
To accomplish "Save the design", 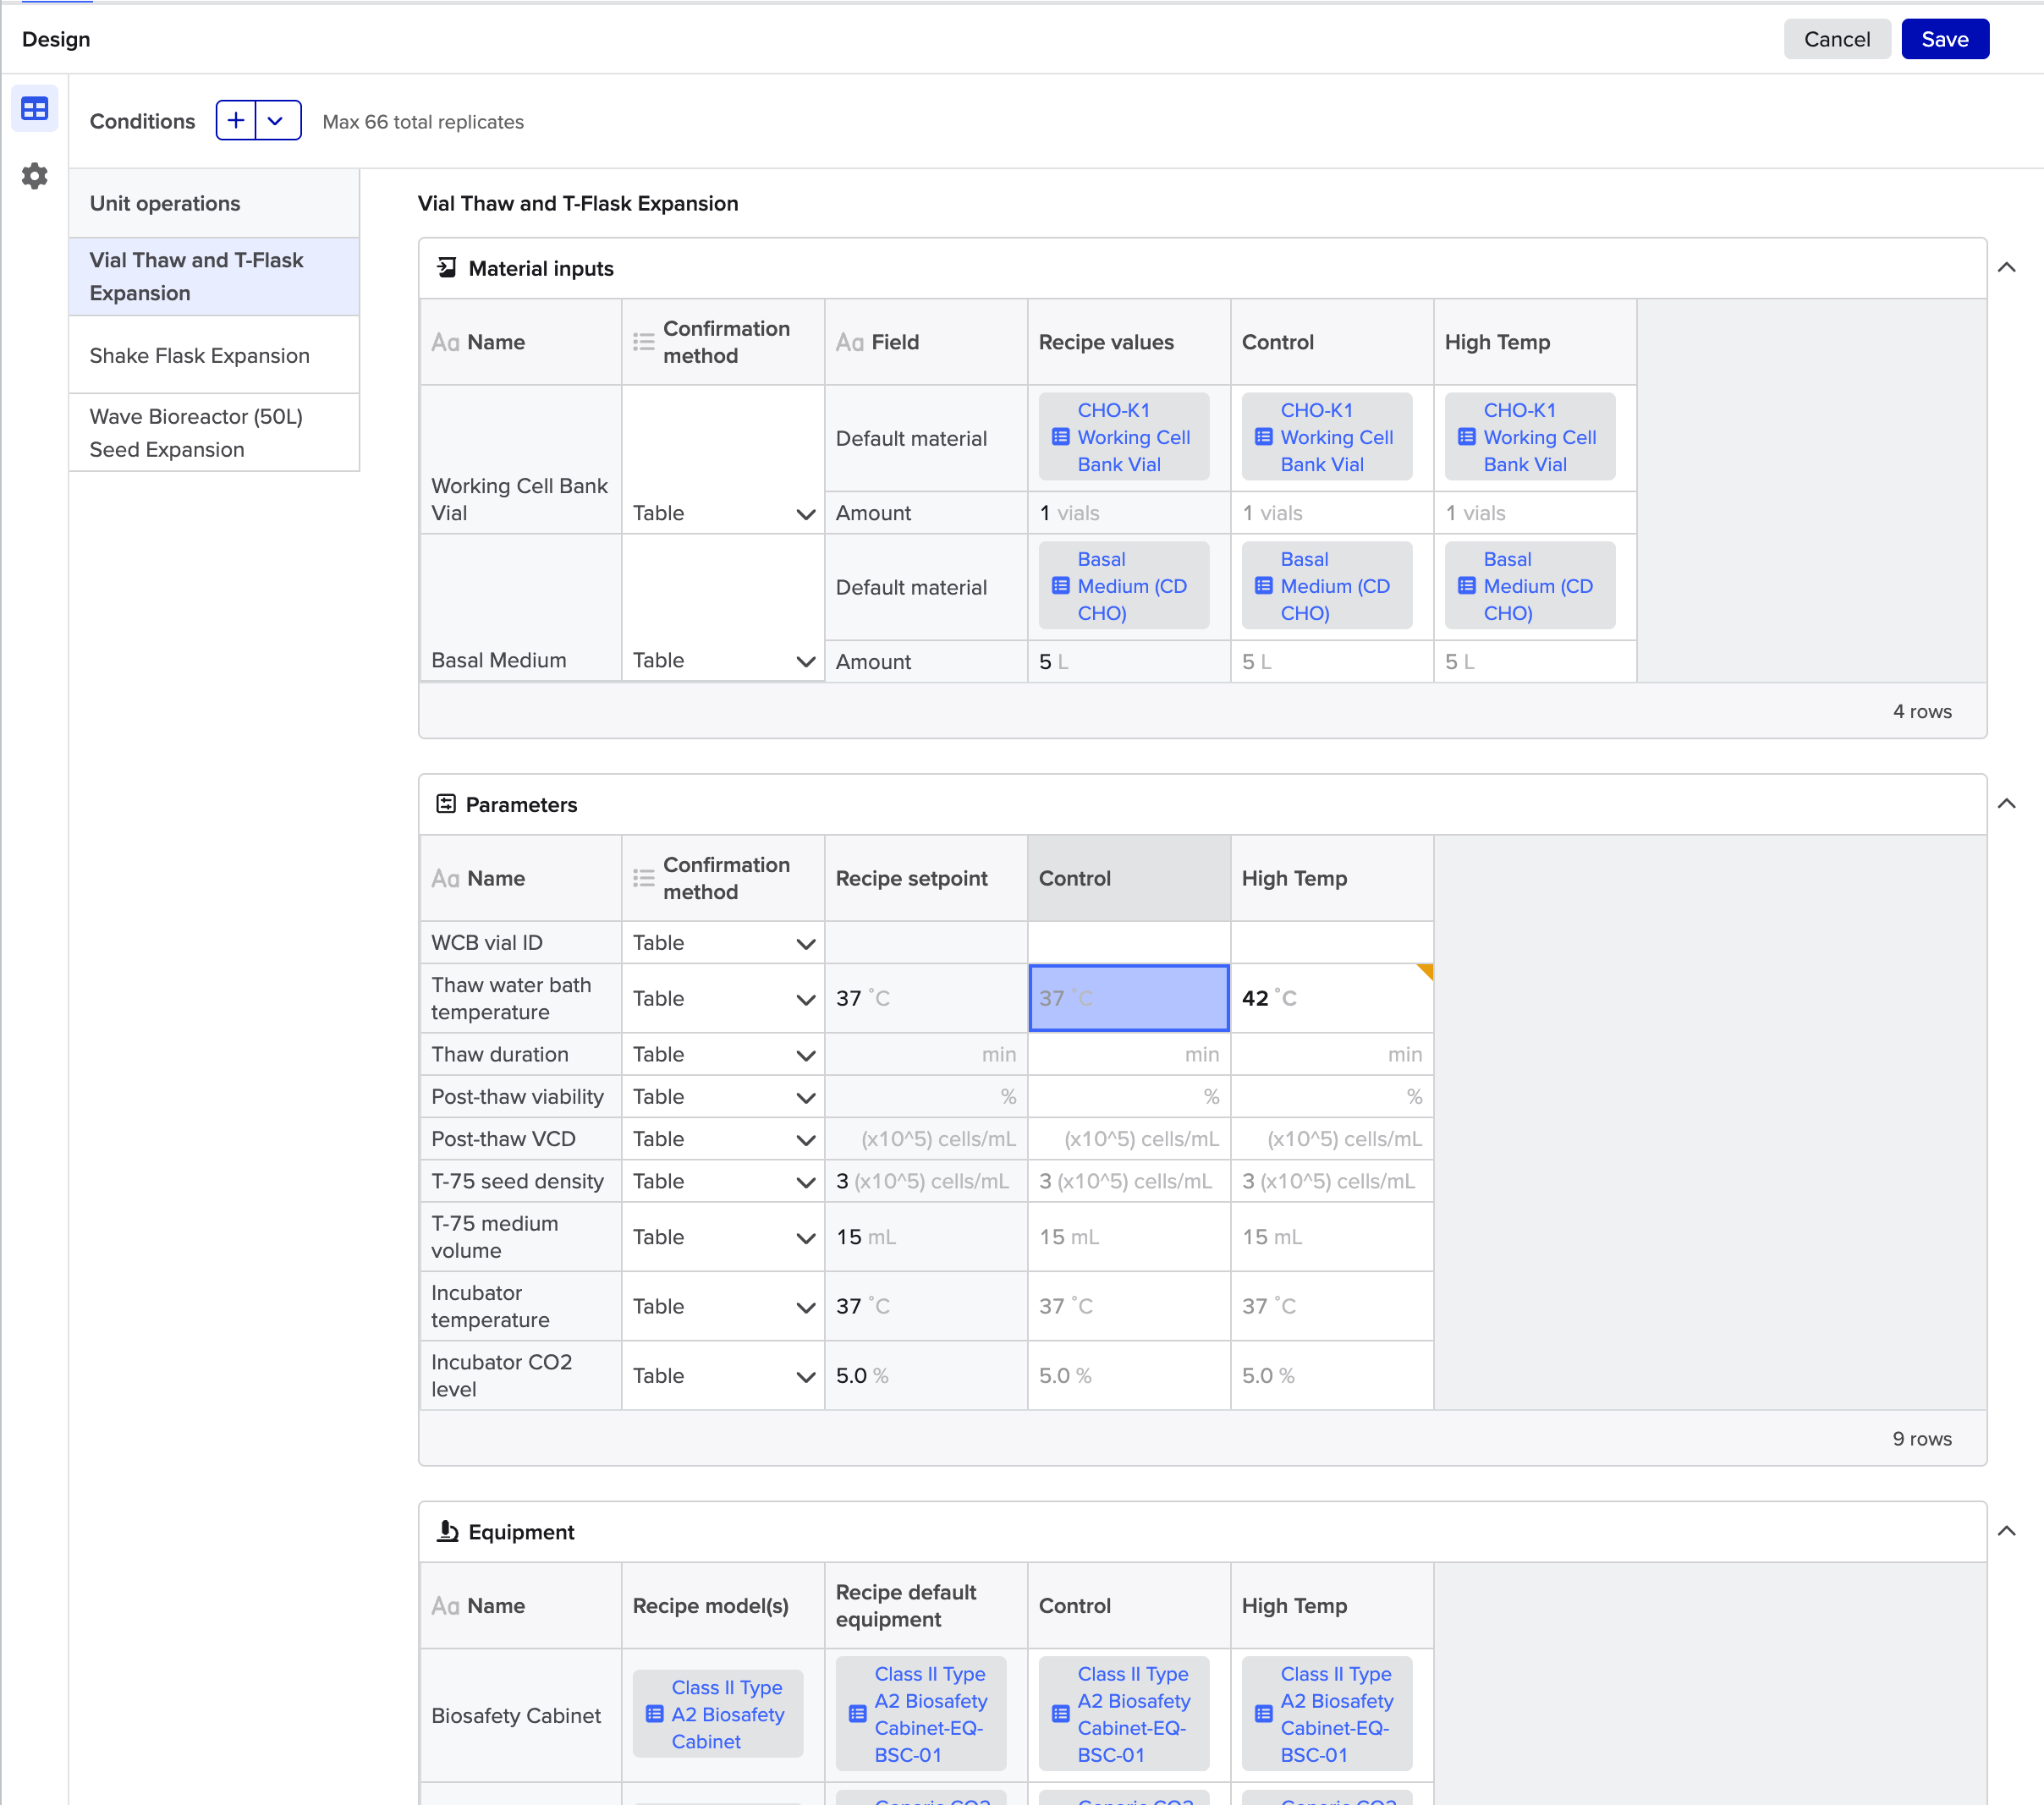I will point(1944,39).
